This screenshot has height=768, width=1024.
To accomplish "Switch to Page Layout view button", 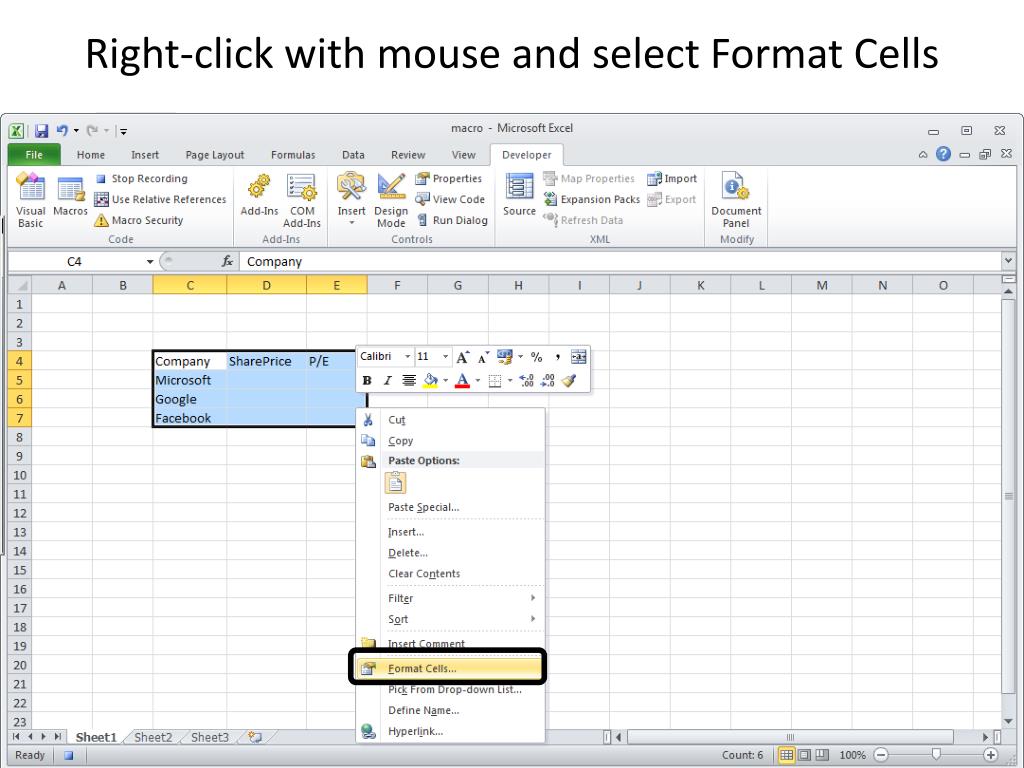I will 805,756.
